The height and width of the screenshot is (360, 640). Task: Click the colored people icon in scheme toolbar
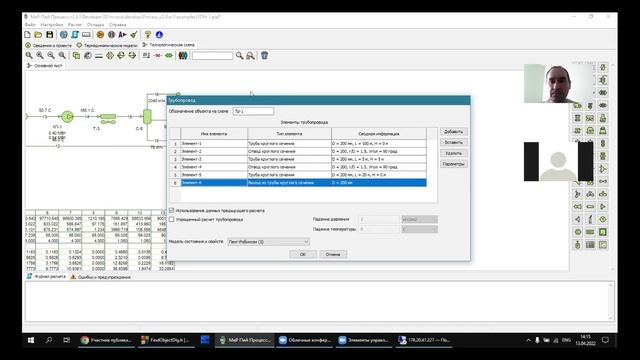183,56
